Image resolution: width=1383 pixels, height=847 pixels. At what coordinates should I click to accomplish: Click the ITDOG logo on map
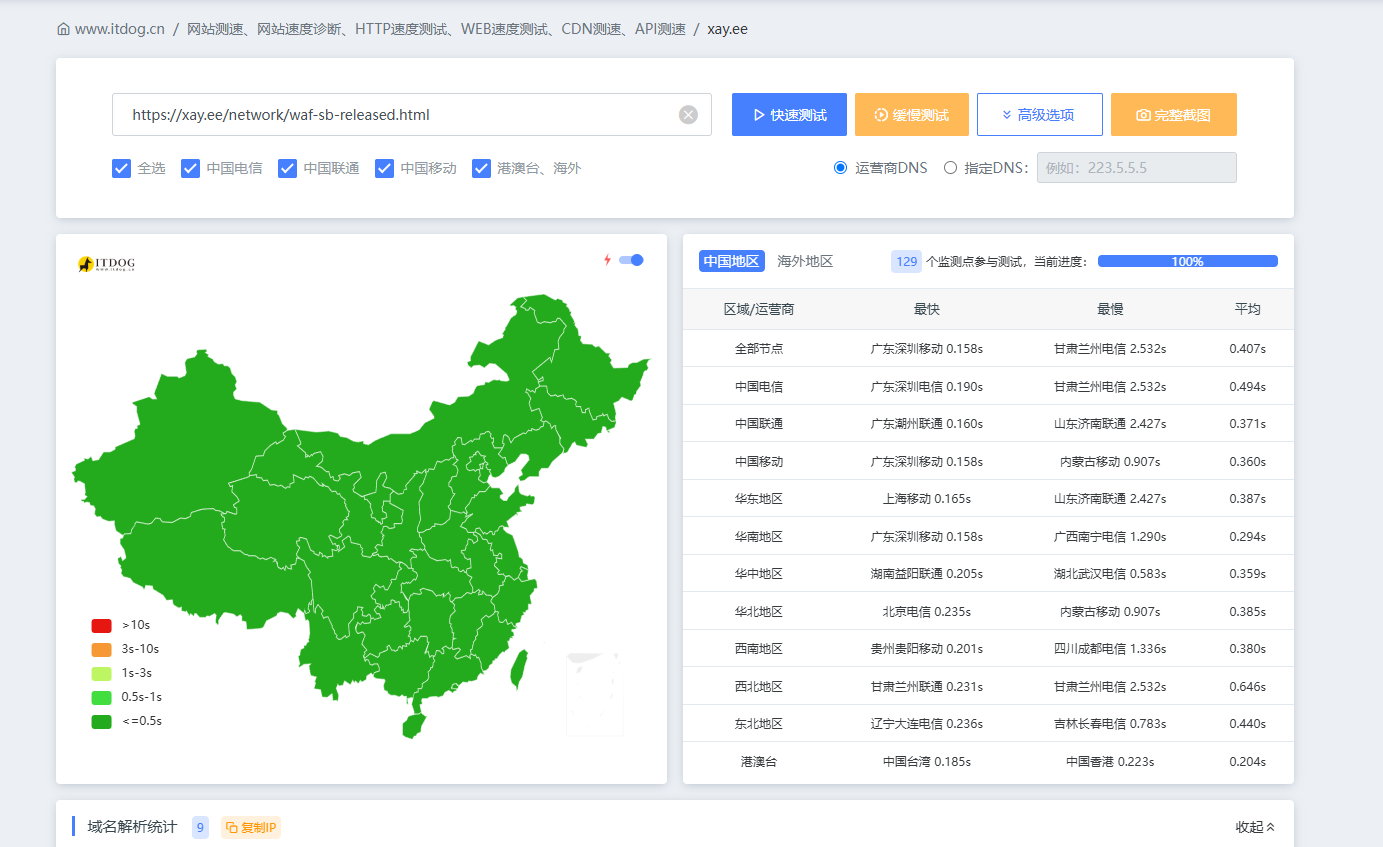[106, 264]
